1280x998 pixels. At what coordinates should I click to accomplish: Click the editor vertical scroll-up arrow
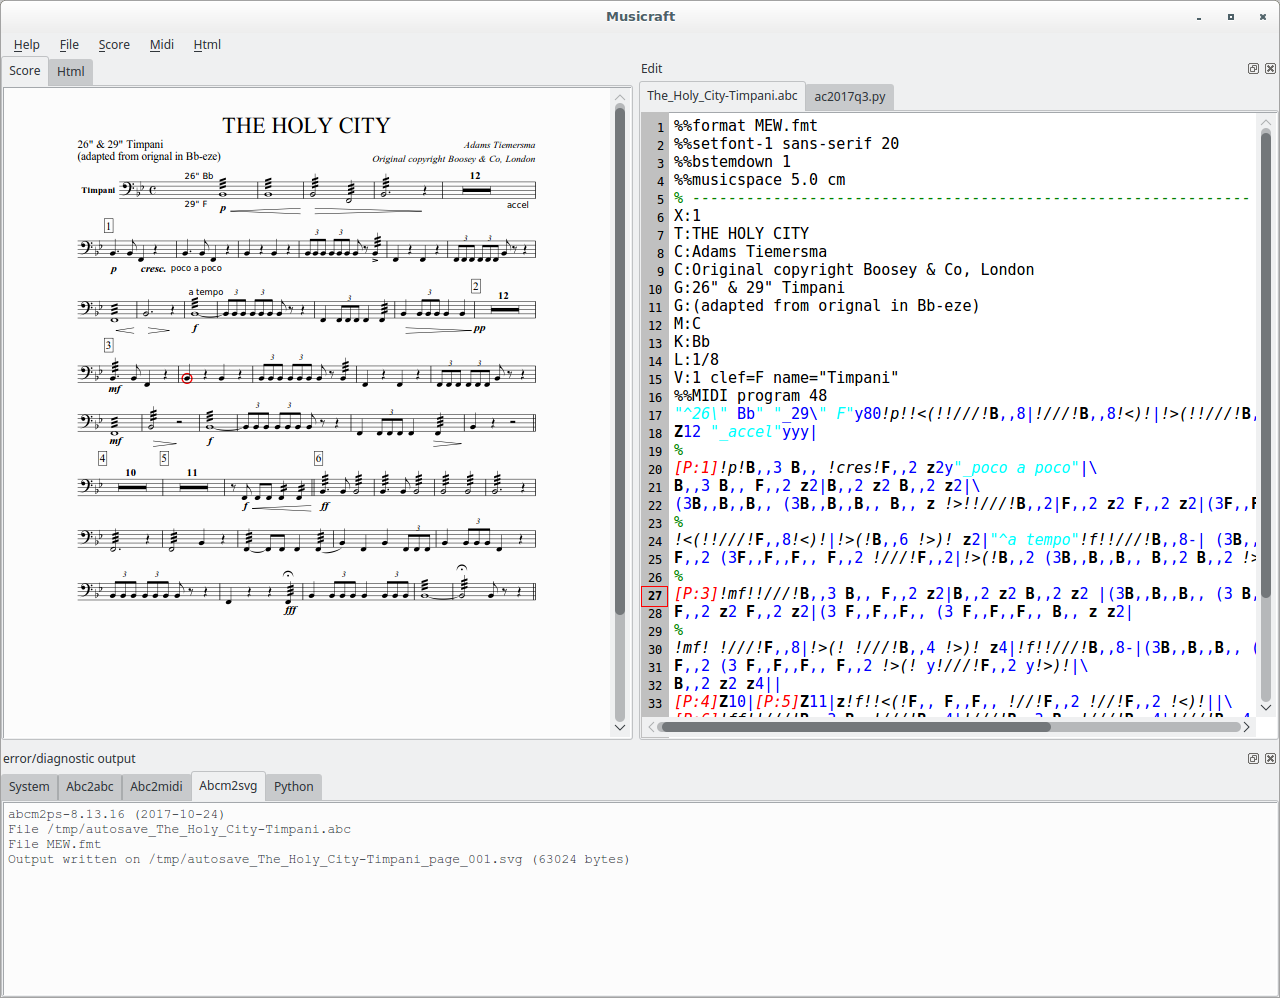click(x=1265, y=123)
